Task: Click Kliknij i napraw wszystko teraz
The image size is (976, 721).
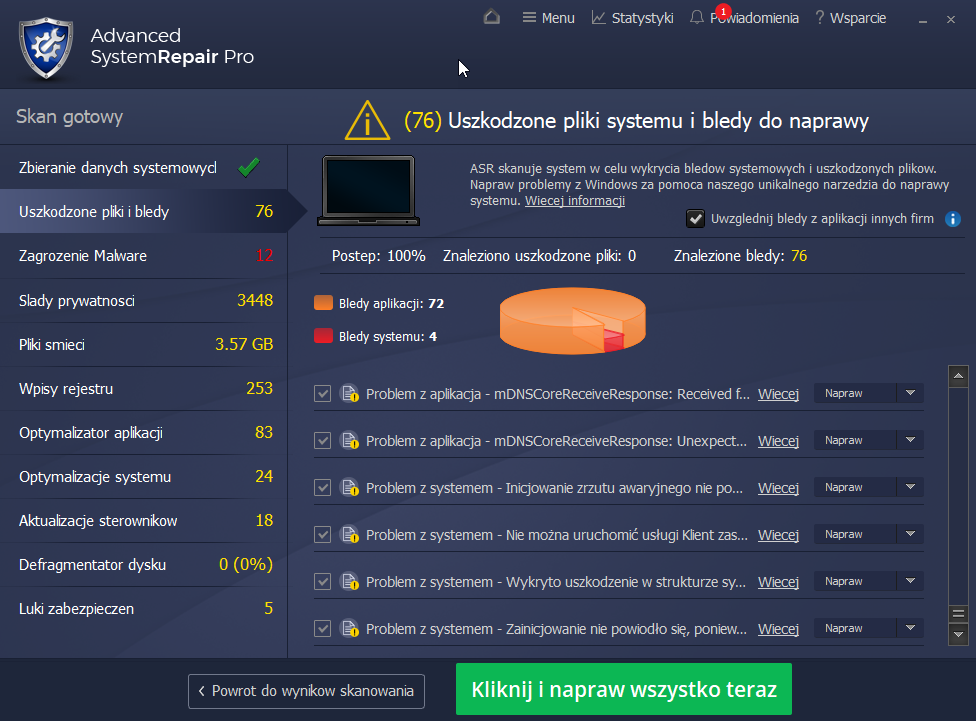Action: [x=624, y=689]
